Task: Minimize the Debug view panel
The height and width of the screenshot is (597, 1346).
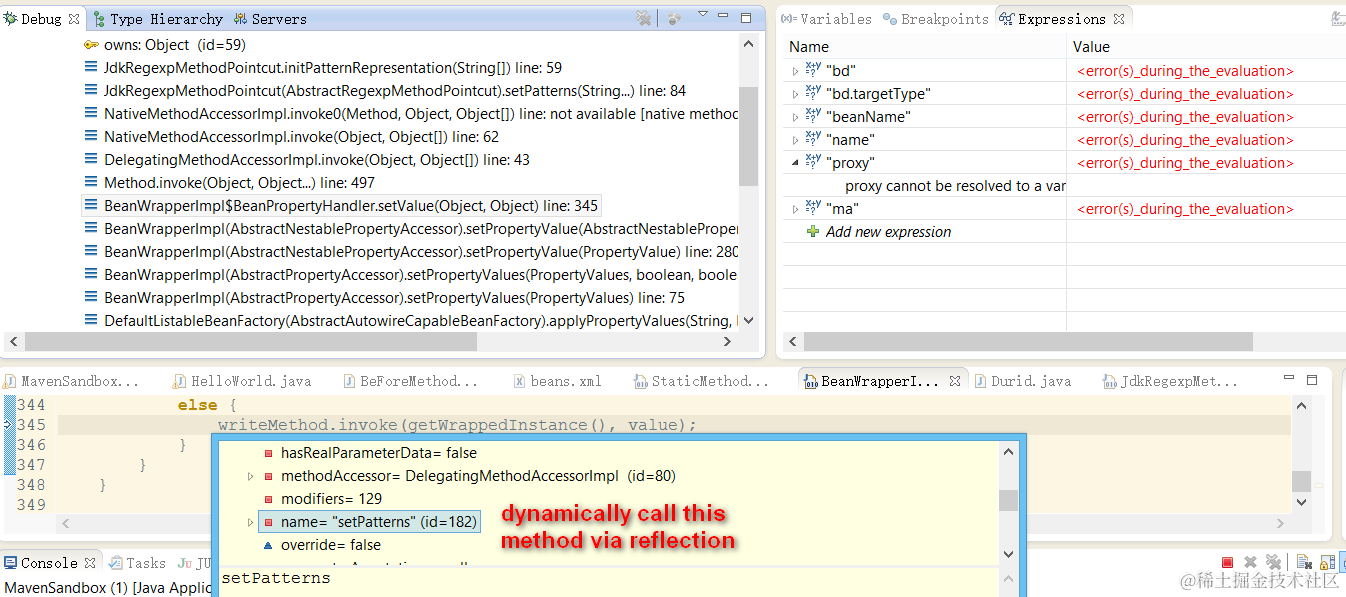Action: (x=725, y=17)
